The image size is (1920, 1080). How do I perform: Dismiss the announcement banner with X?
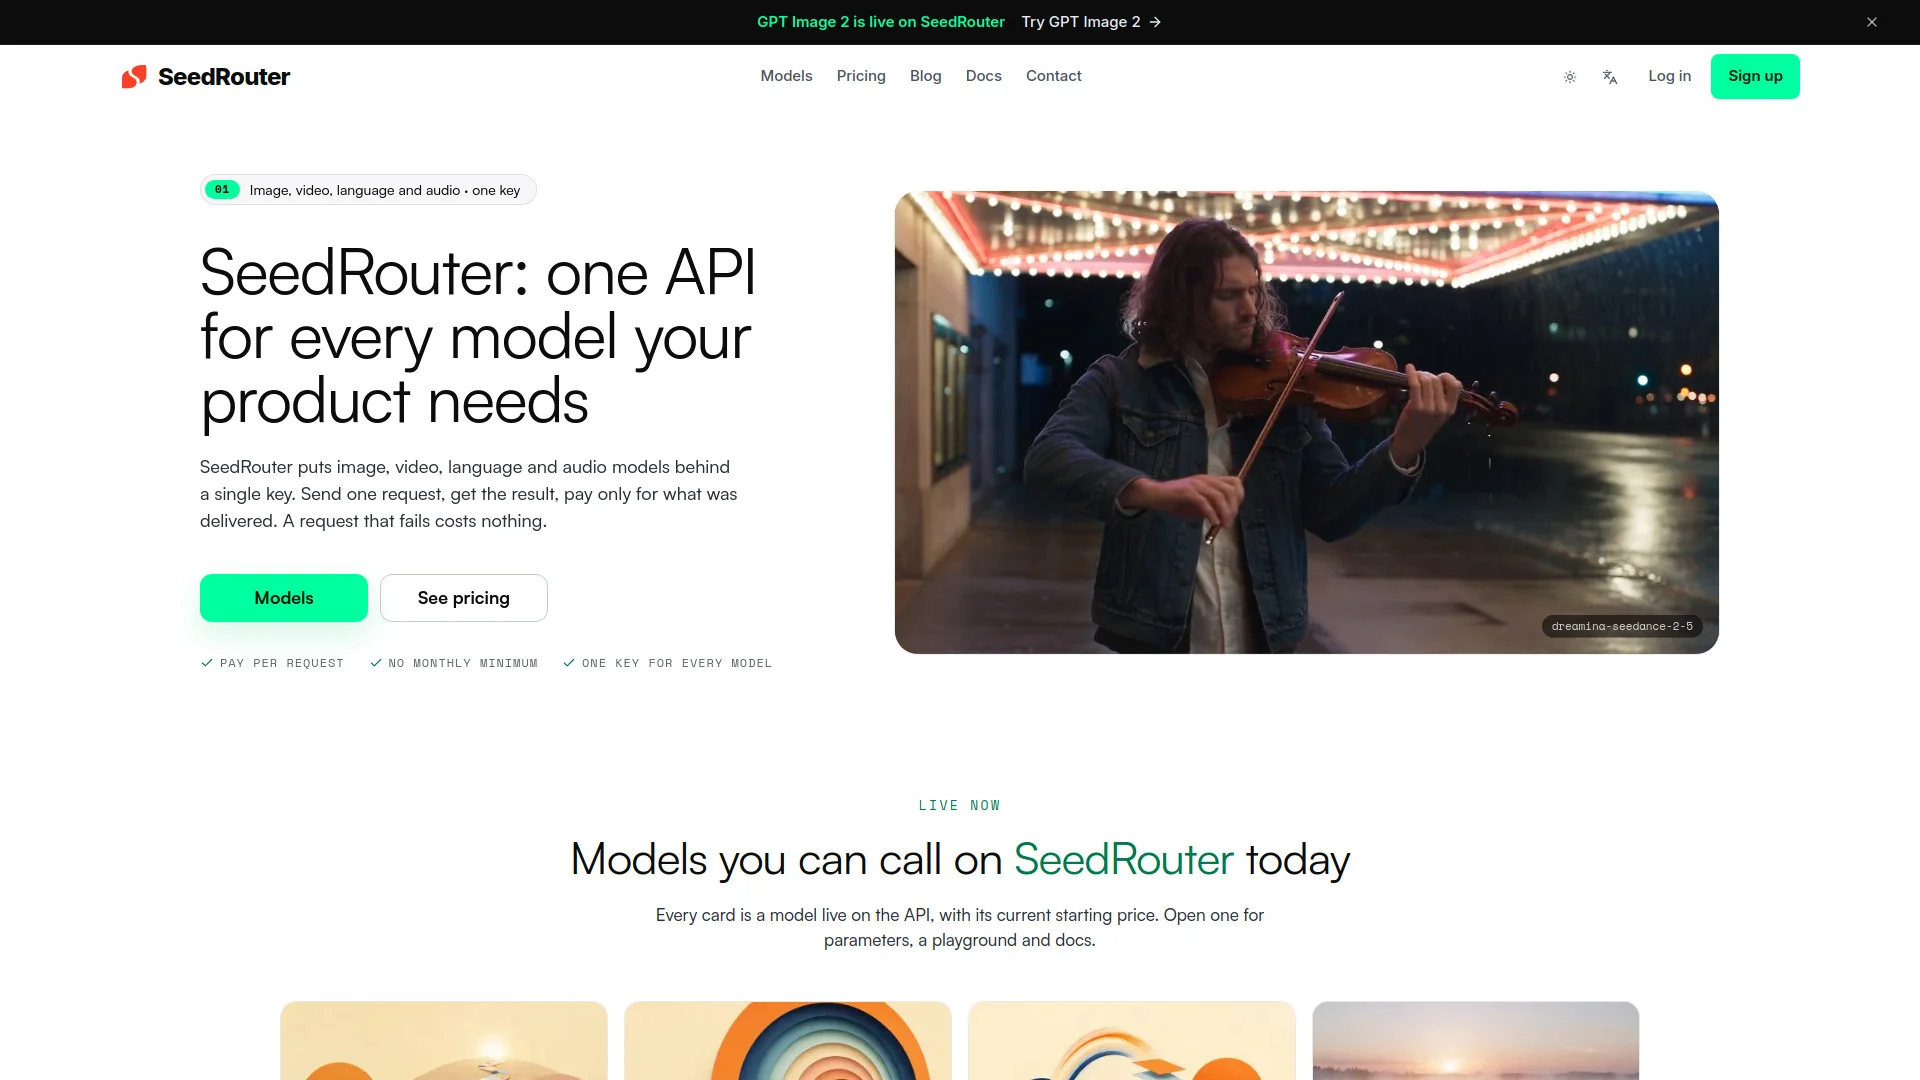(x=1872, y=22)
